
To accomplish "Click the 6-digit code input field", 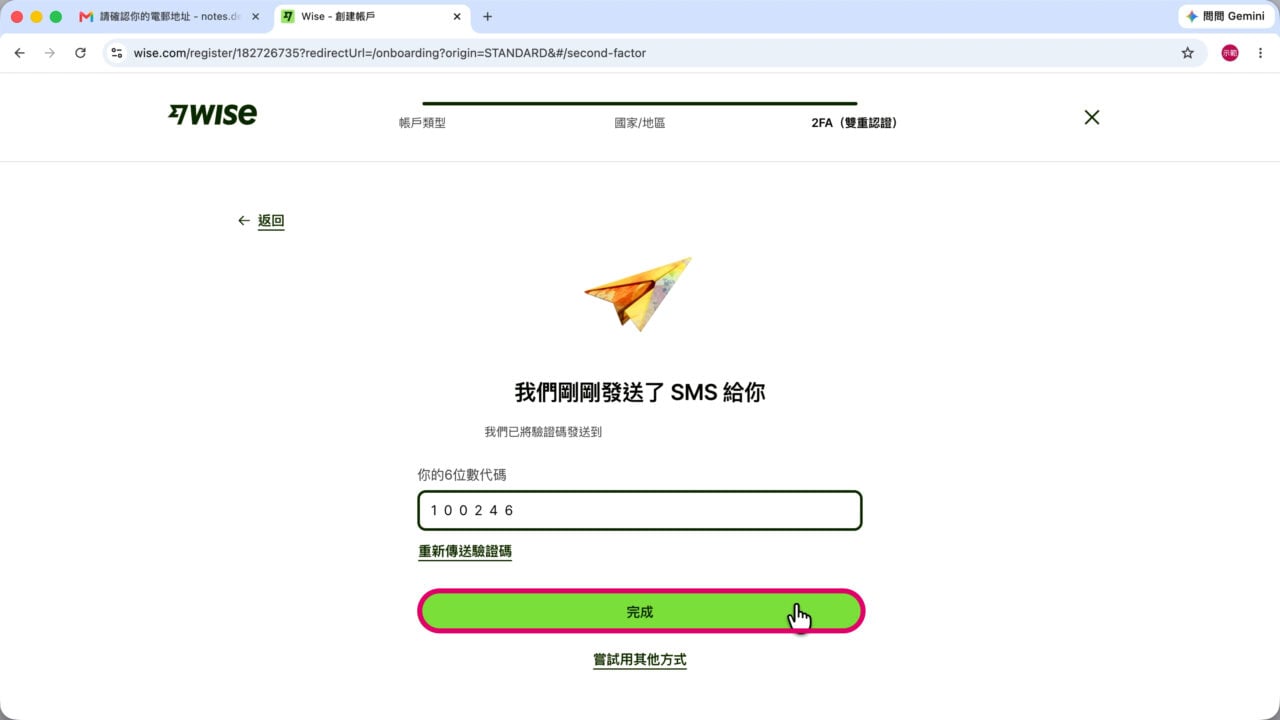I will tap(640, 510).
